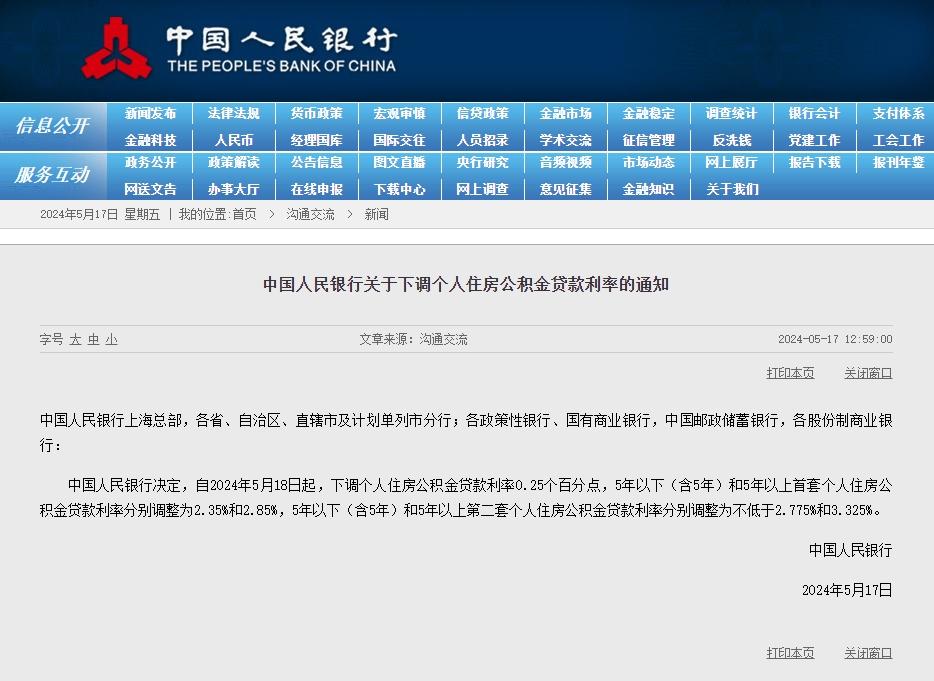This screenshot has width=934, height=681.
Task: Open the 下载中心 menu item
Action: coord(400,189)
